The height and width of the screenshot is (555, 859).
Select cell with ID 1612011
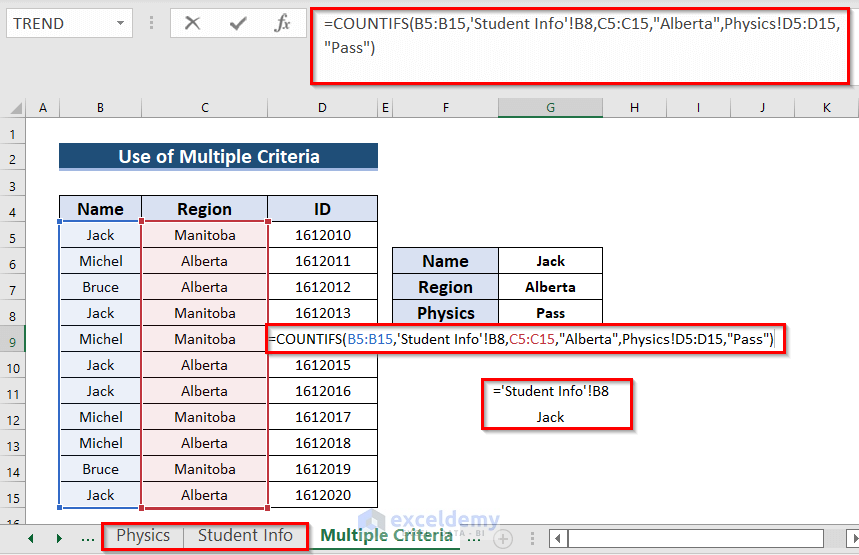coord(323,261)
